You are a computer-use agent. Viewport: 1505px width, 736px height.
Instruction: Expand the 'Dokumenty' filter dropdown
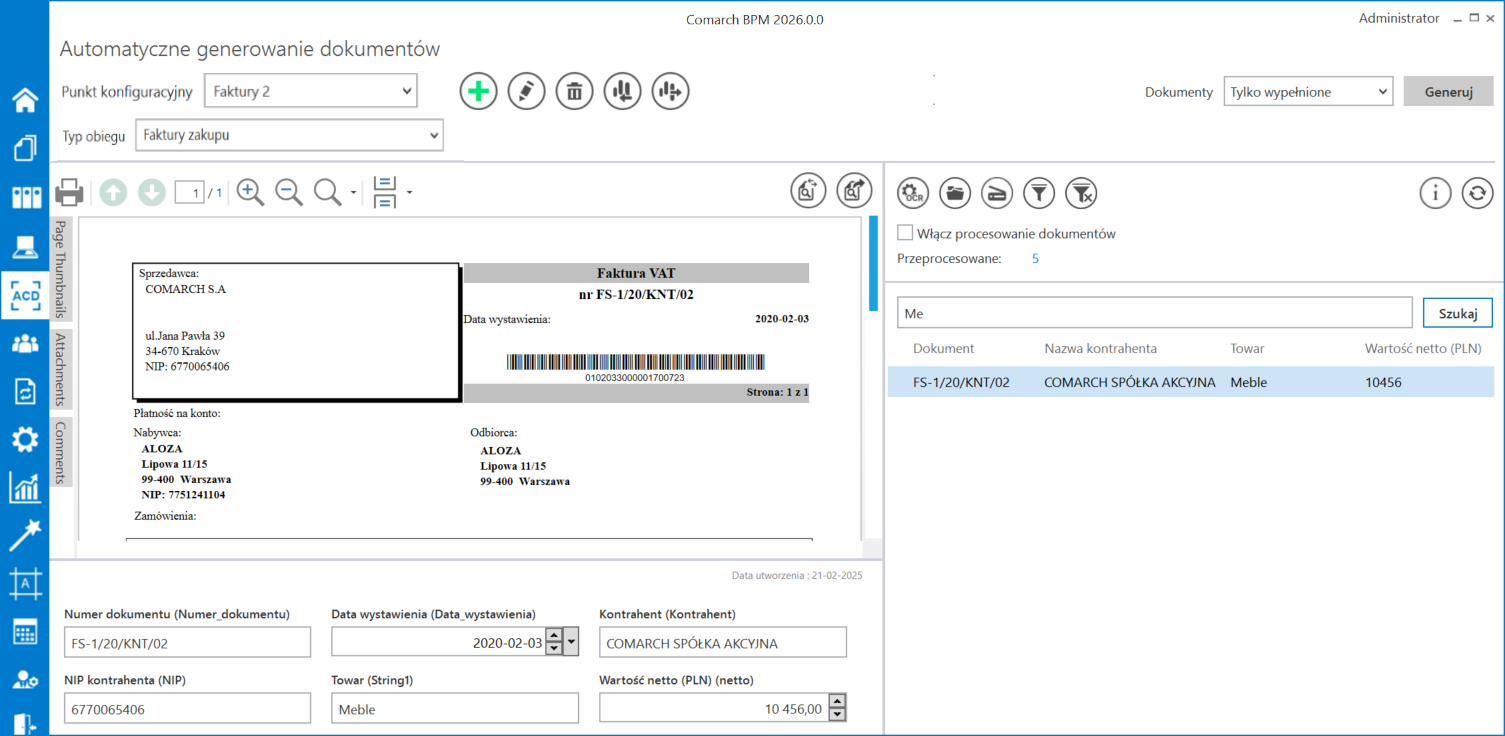(x=1308, y=92)
